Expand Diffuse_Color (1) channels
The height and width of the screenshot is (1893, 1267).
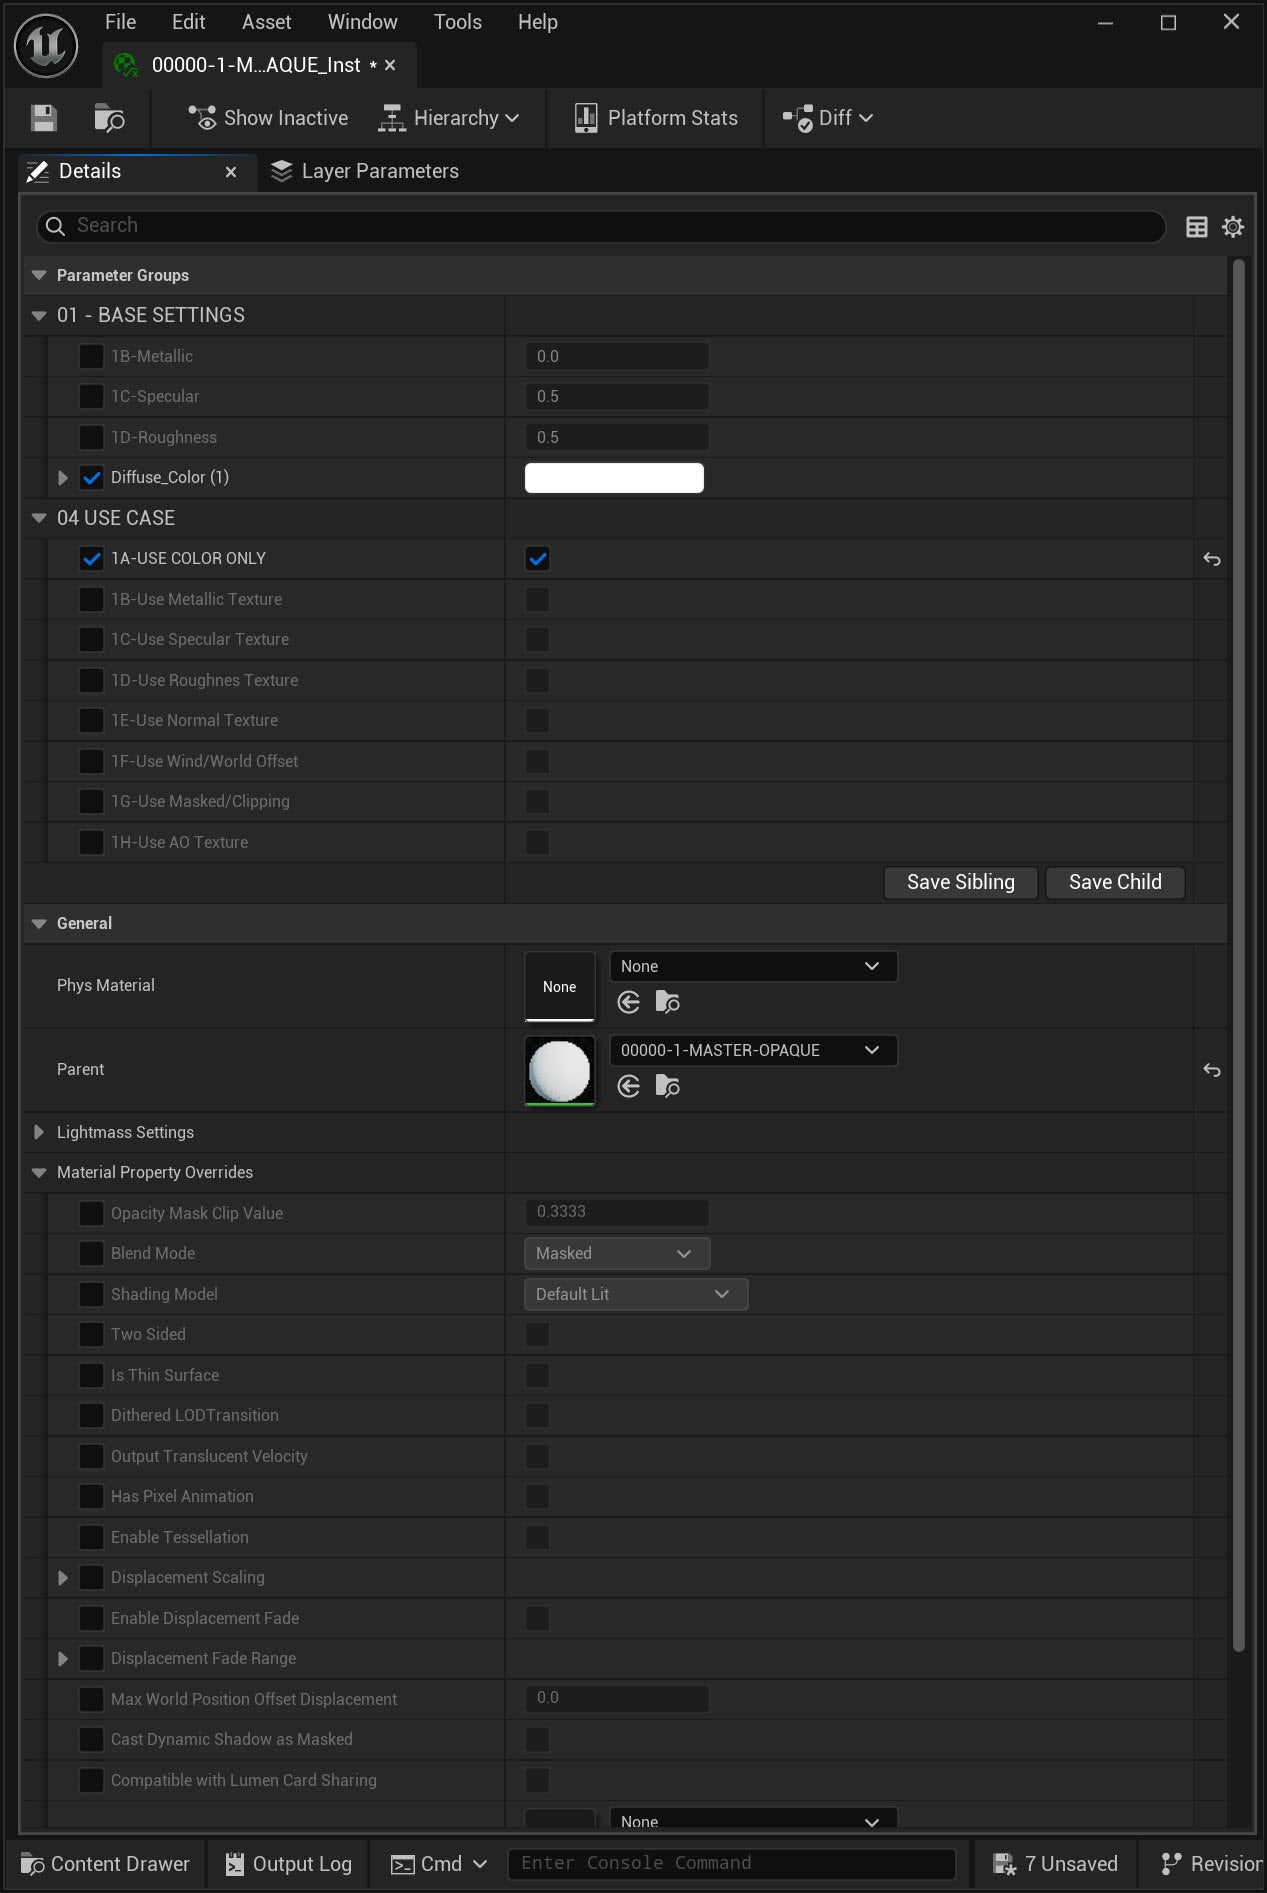tap(63, 478)
